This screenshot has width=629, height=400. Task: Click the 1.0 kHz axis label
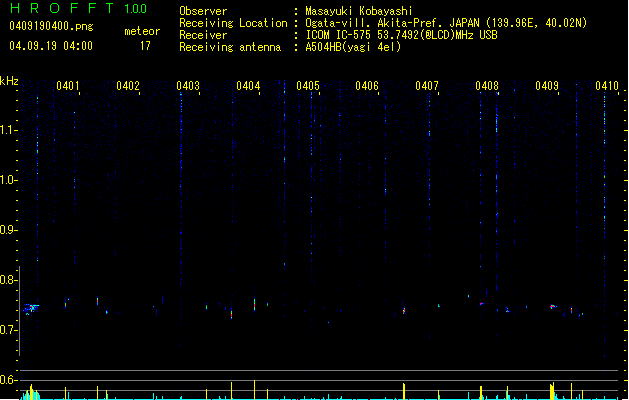click(8, 180)
